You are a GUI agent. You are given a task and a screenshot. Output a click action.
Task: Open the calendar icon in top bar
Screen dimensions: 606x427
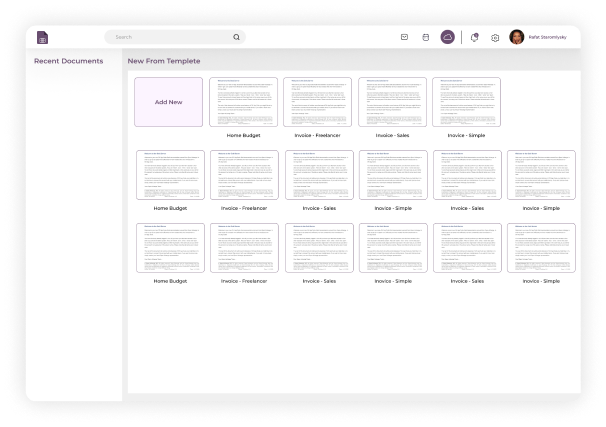point(425,37)
